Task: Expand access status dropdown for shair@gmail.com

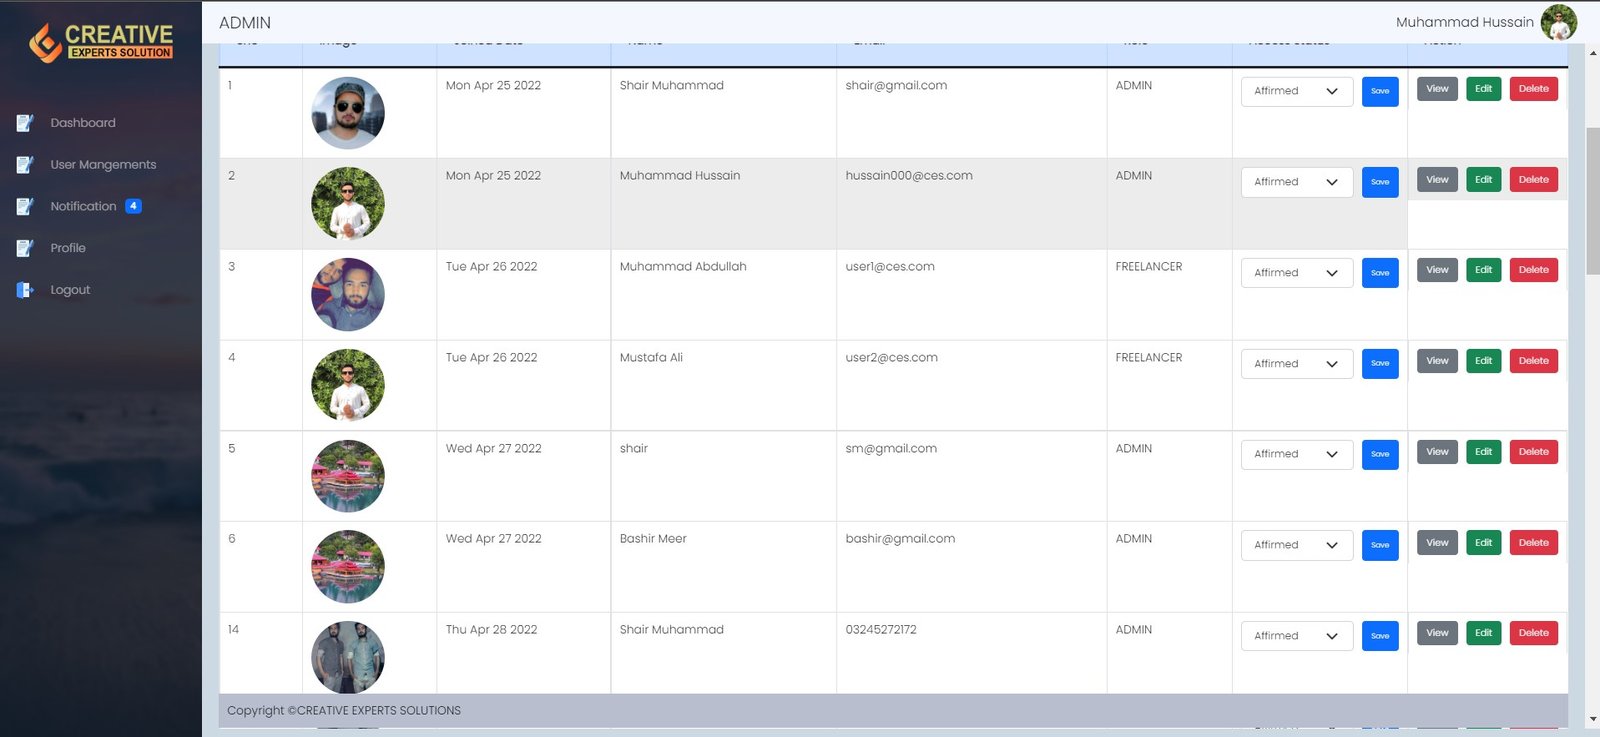Action: (1296, 91)
